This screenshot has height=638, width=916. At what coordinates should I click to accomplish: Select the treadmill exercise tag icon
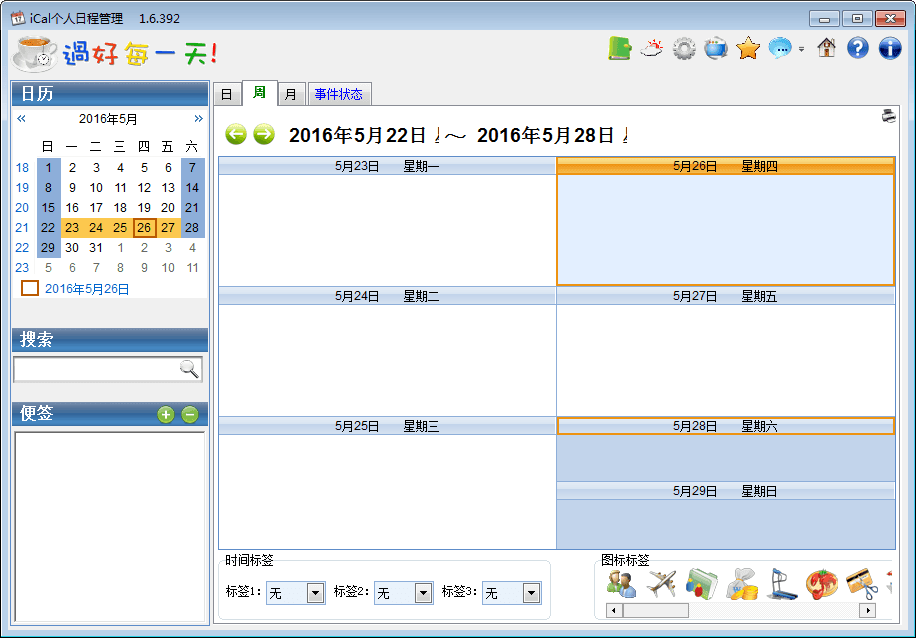coord(782,583)
